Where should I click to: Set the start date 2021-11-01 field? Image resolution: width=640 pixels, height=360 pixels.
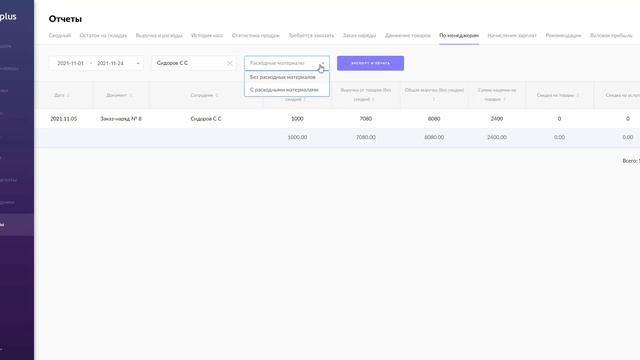[x=70, y=63]
